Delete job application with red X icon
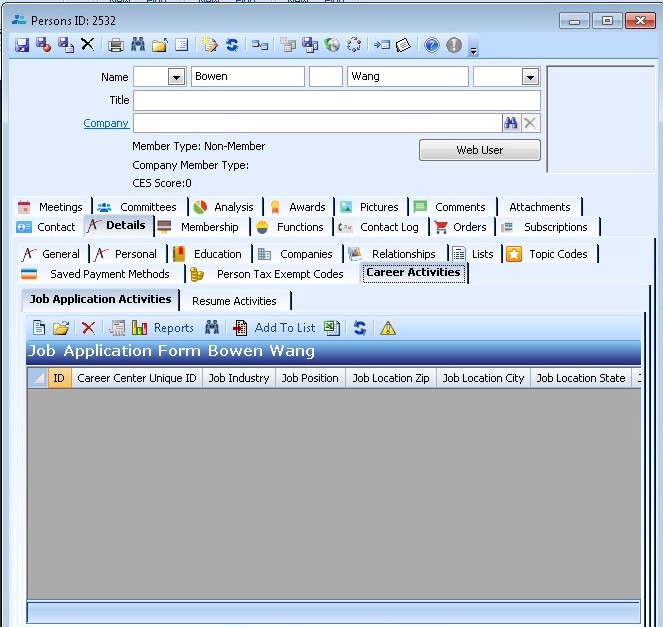Image resolution: width=663 pixels, height=627 pixels. click(x=88, y=328)
